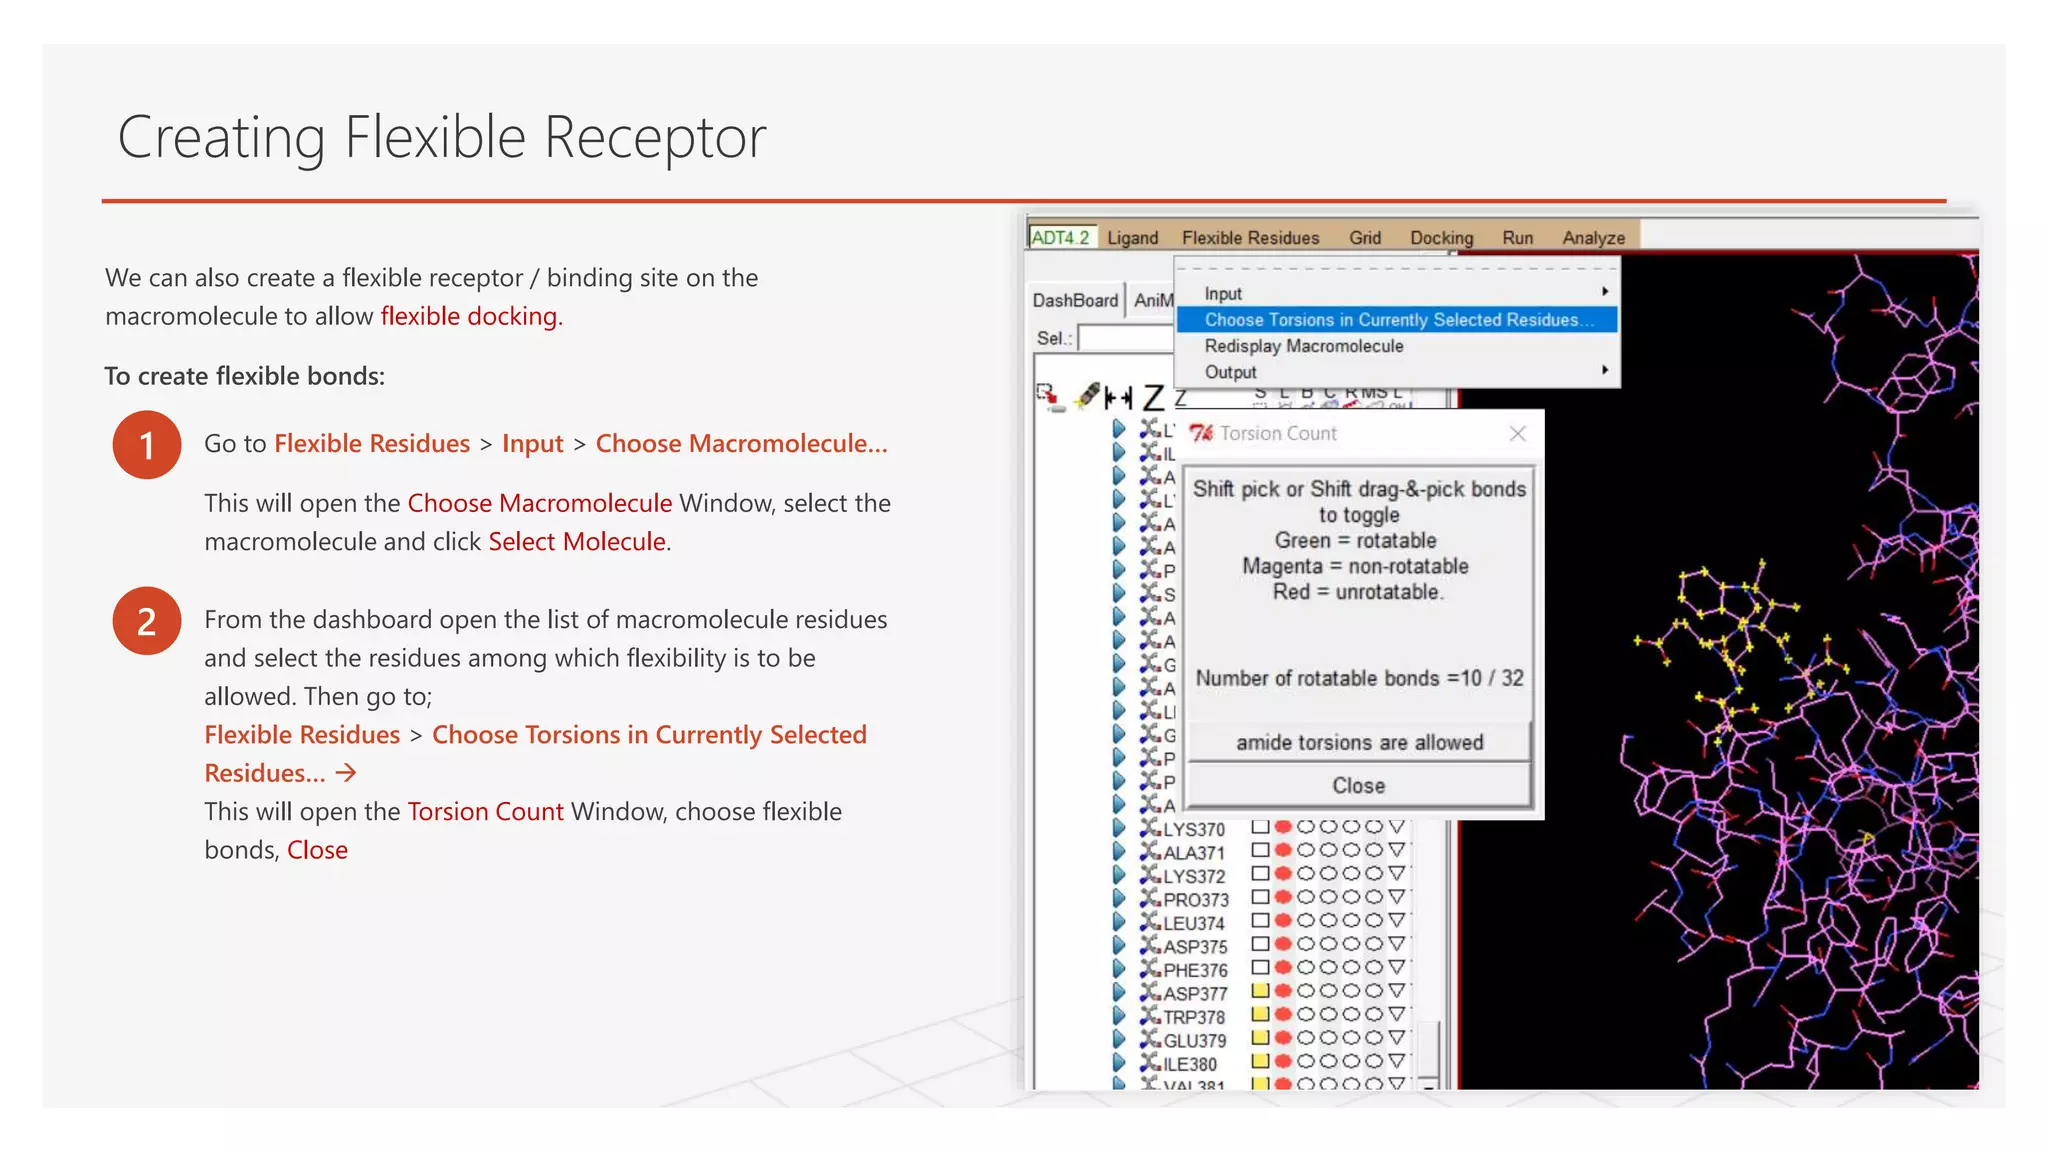The image size is (2048, 1152).
Task: Expand the PHE376 residue tree node
Action: [1119, 969]
